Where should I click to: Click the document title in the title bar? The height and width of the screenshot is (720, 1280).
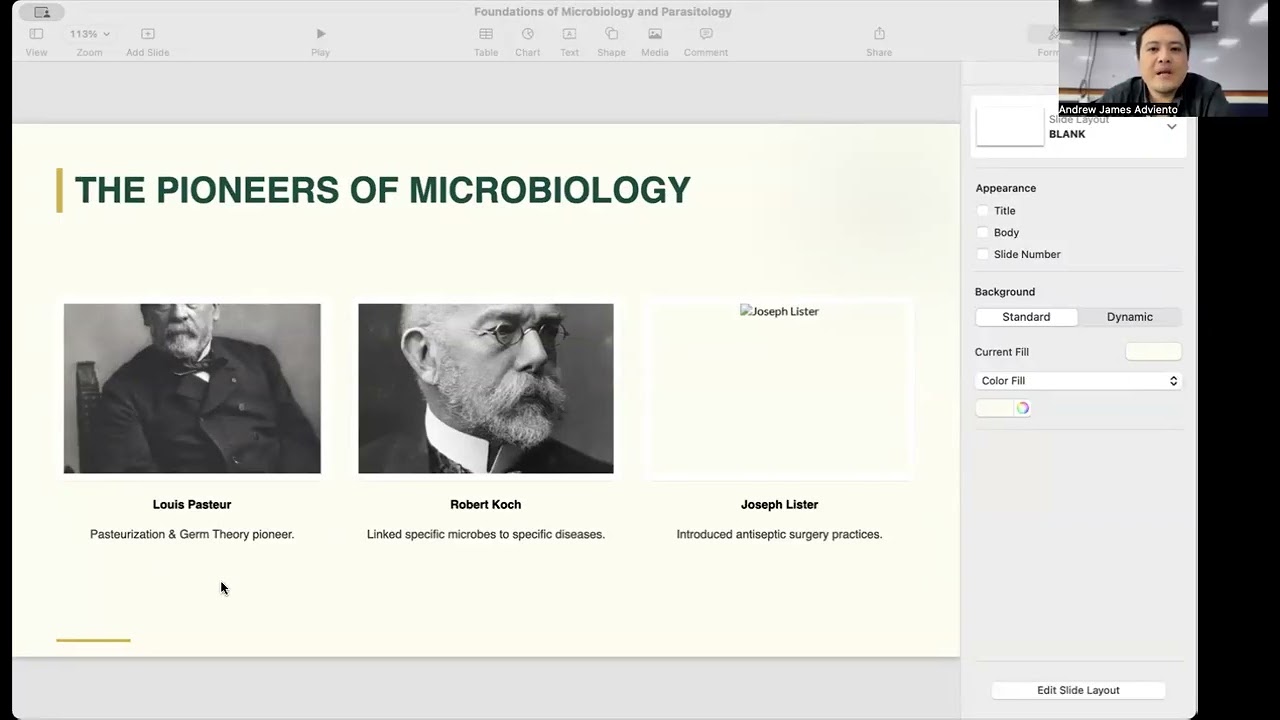click(603, 12)
